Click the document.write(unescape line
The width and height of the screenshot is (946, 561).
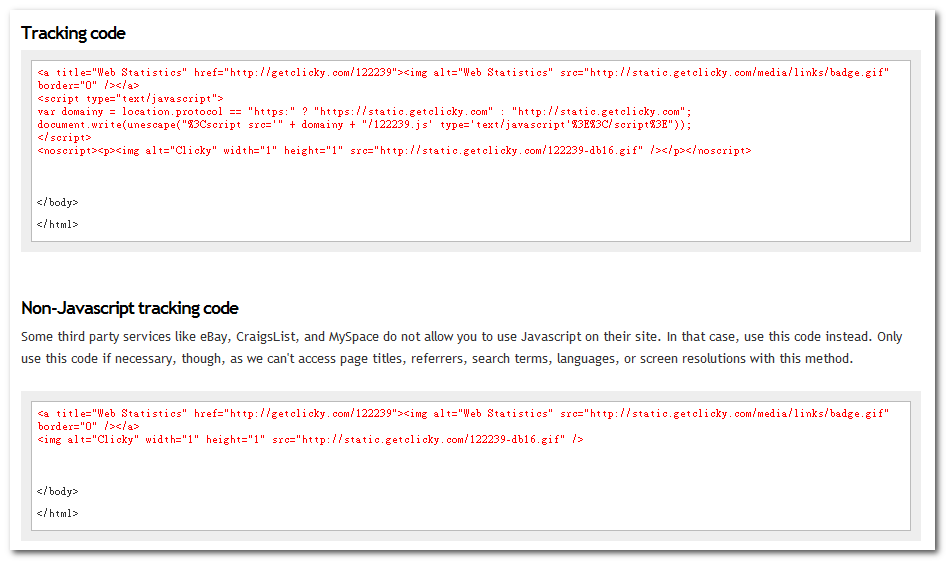coord(364,124)
